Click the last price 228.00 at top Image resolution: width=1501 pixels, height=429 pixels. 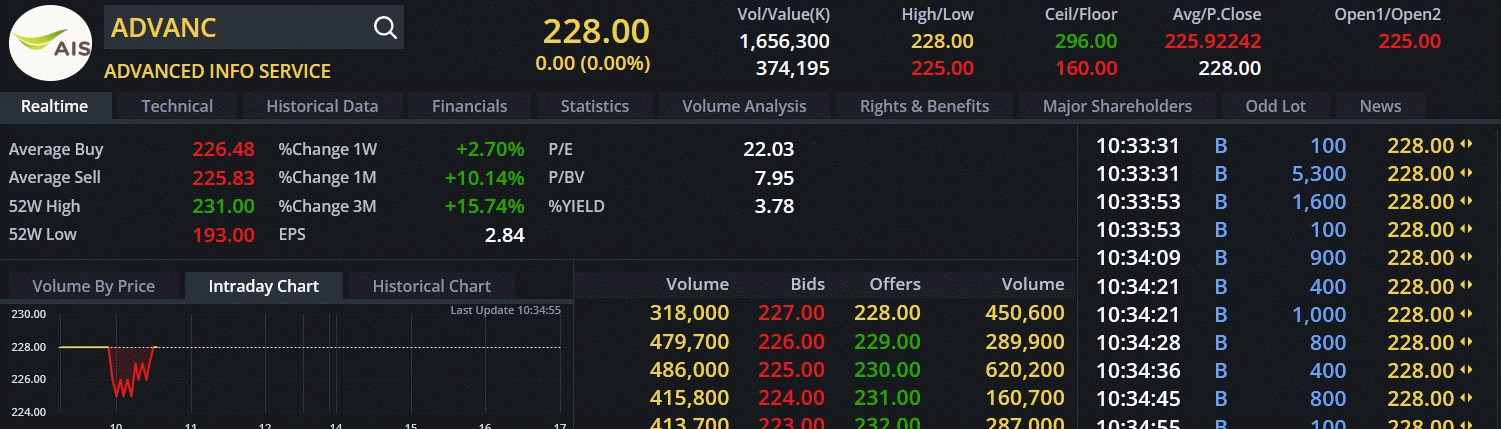[596, 31]
